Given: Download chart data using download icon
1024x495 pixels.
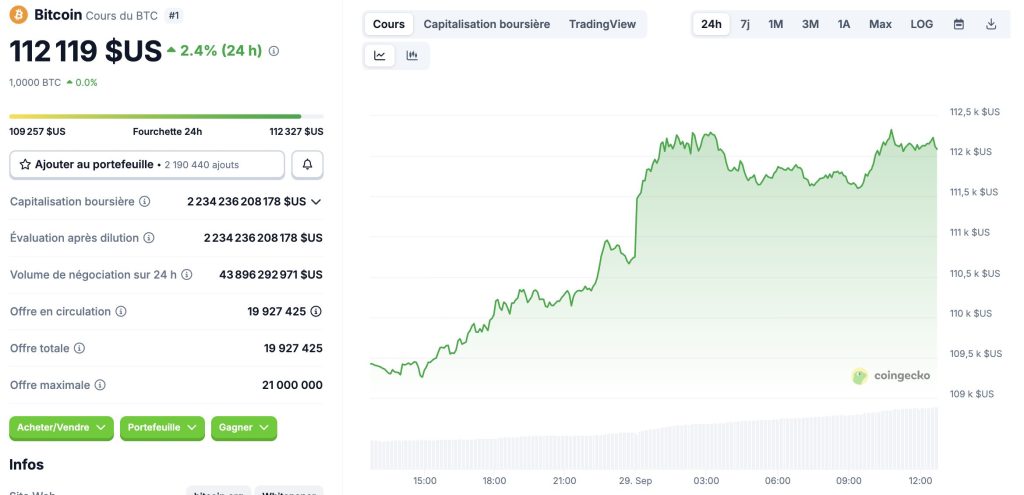Looking at the screenshot, I should 991,24.
